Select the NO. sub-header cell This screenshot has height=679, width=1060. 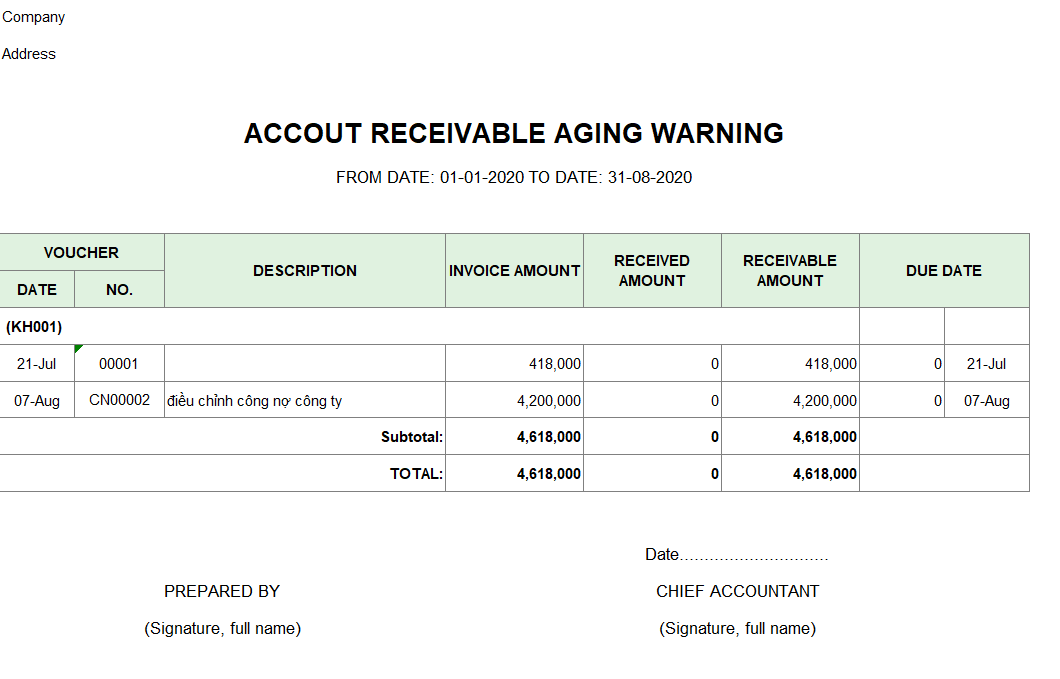(119, 289)
